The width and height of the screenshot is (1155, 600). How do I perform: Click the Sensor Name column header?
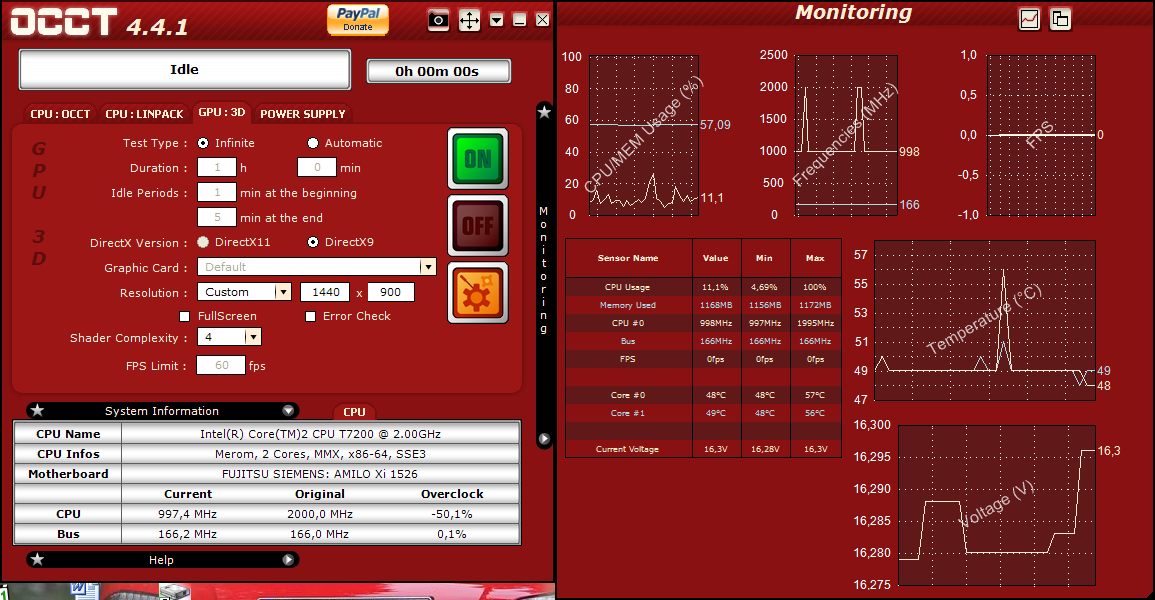(628, 258)
